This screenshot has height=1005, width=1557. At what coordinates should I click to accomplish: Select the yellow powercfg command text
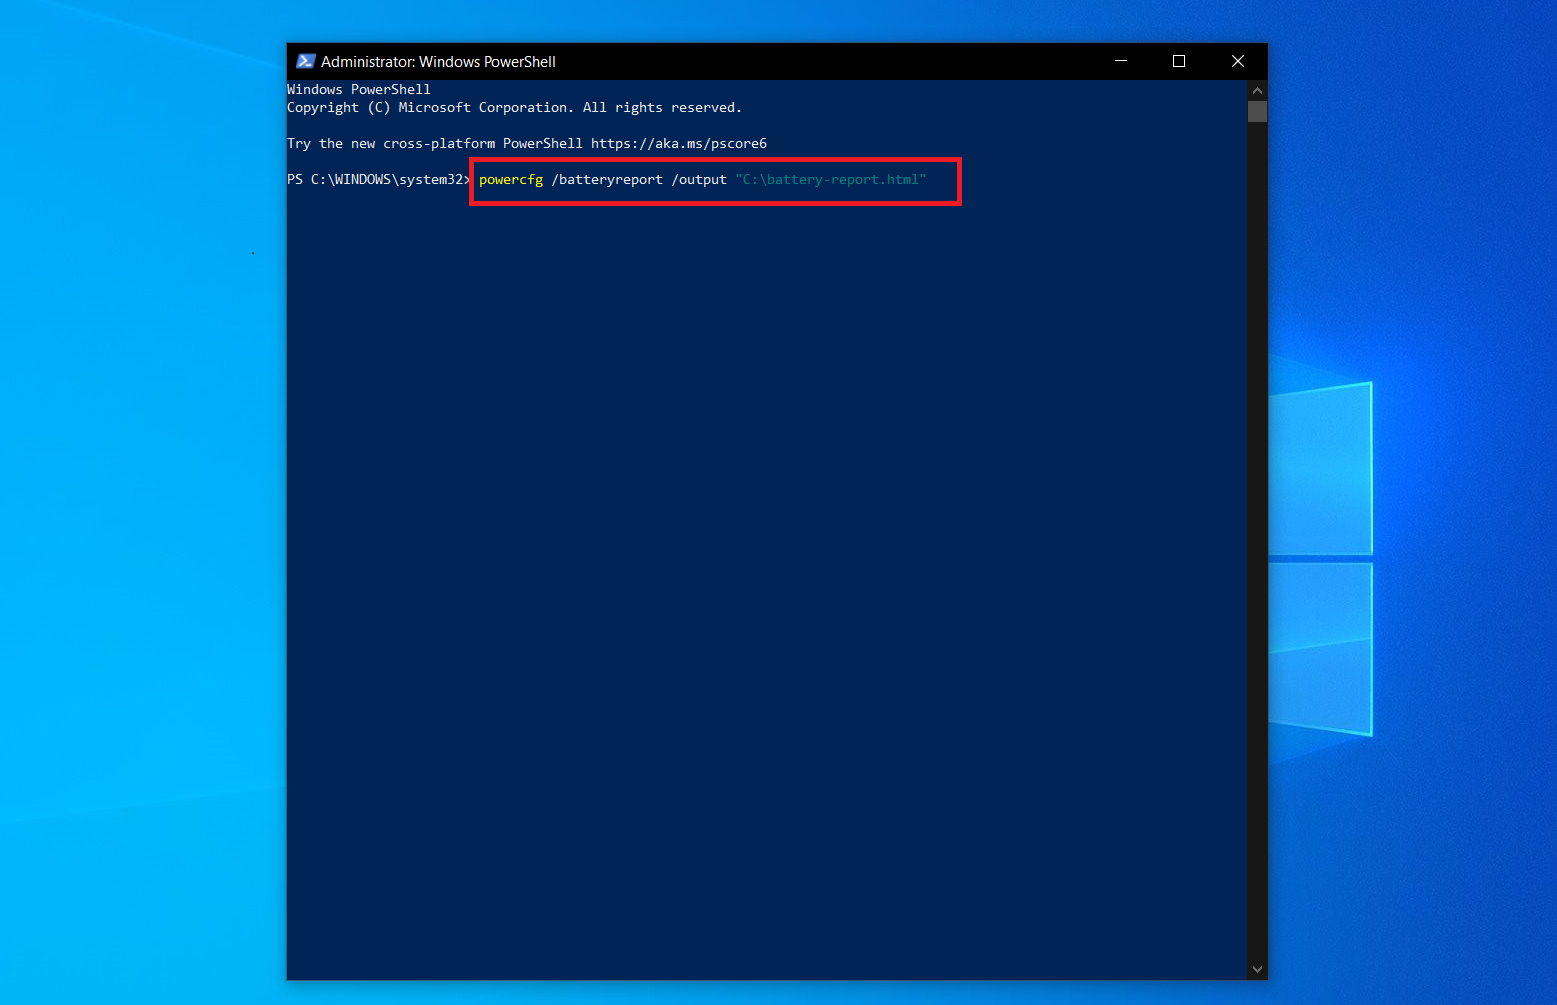[x=511, y=179]
